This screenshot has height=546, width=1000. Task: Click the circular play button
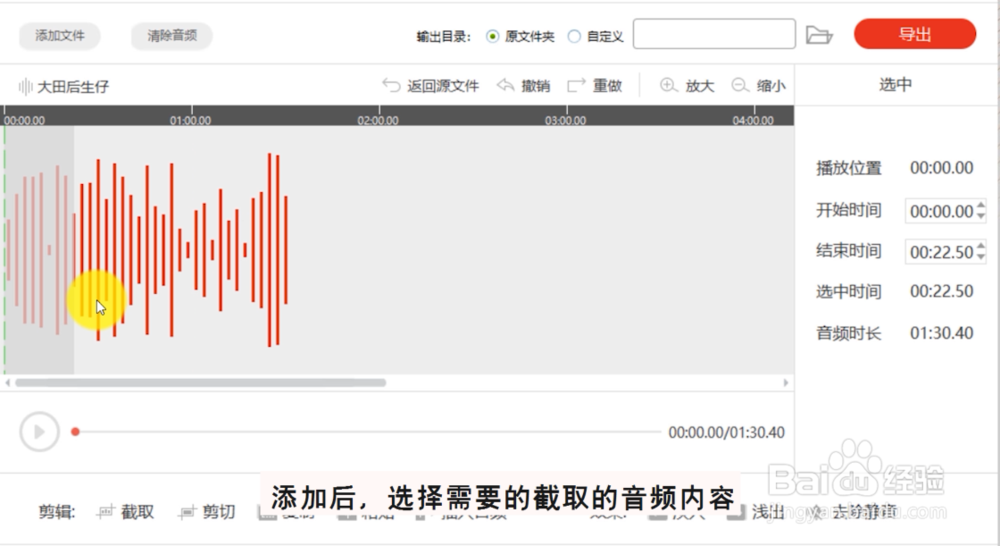(40, 432)
